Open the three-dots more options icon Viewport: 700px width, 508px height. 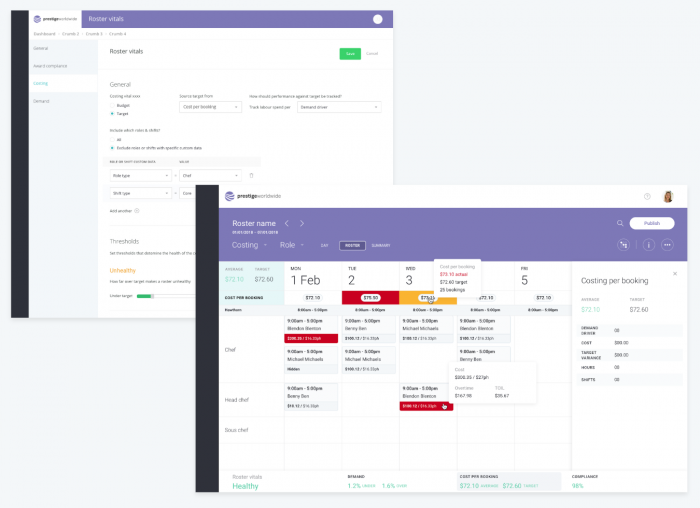coord(667,245)
